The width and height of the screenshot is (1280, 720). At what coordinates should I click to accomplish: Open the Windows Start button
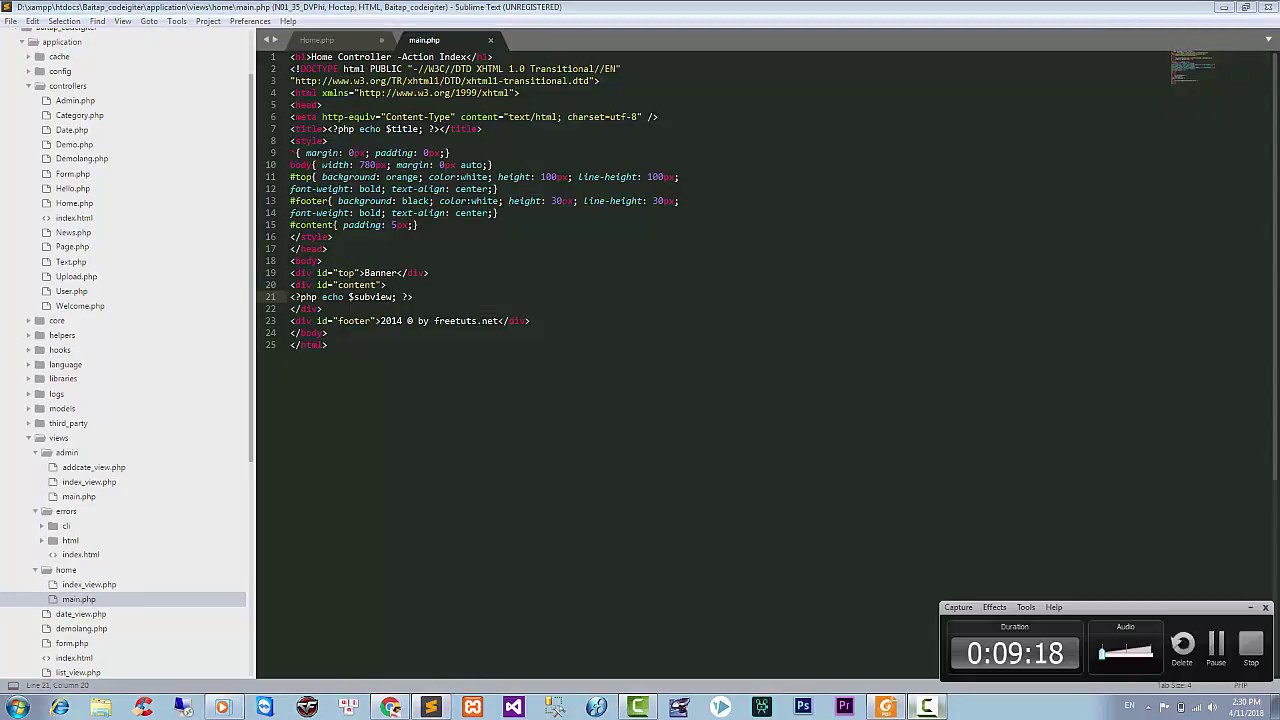17,707
